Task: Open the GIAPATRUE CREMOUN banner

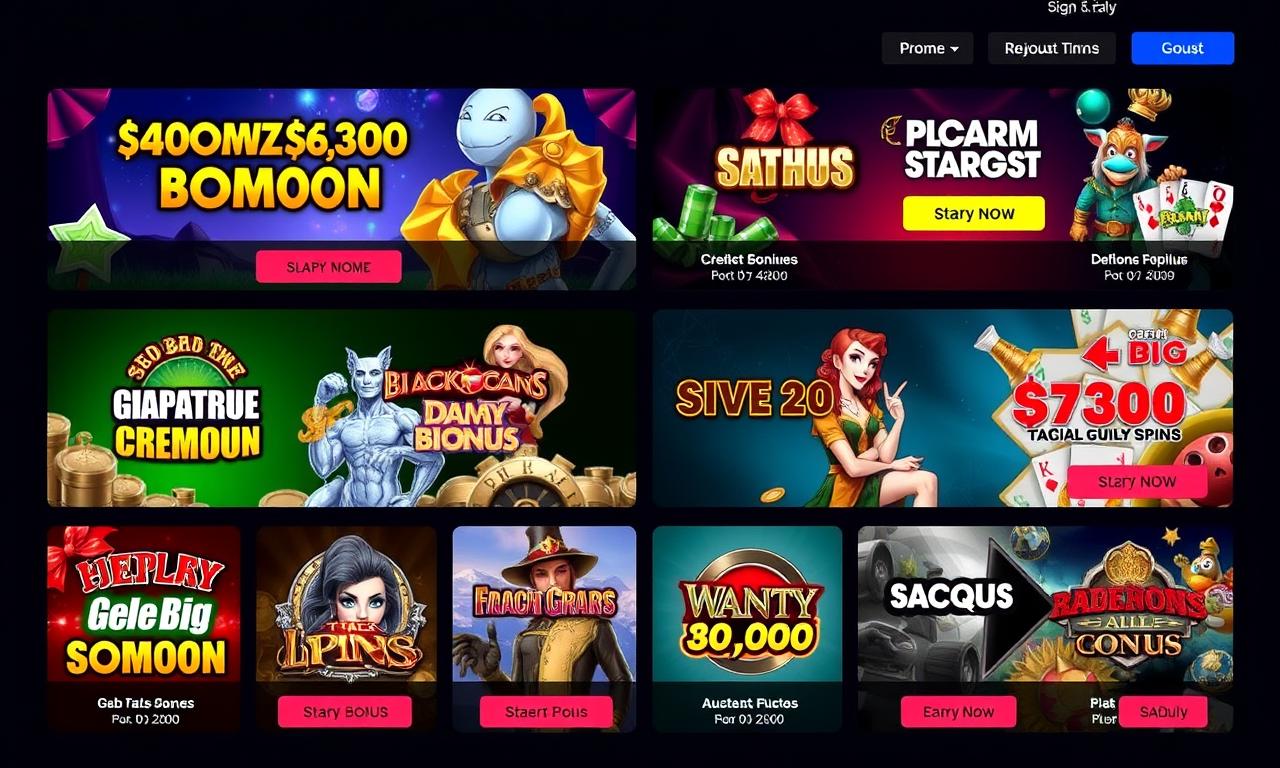Action: [342, 408]
